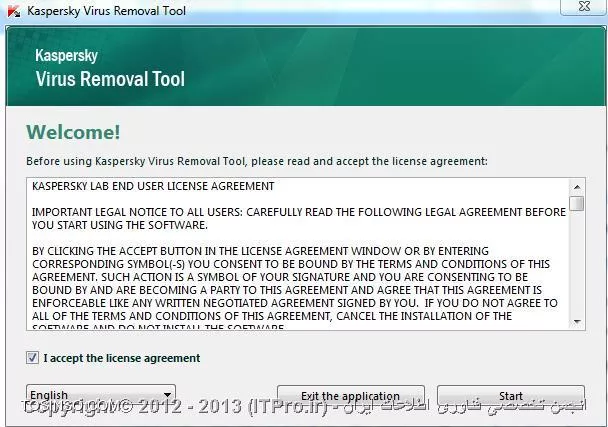Click the Kaspersky logo icon in title bar
The width and height of the screenshot is (608, 427).
point(14,11)
